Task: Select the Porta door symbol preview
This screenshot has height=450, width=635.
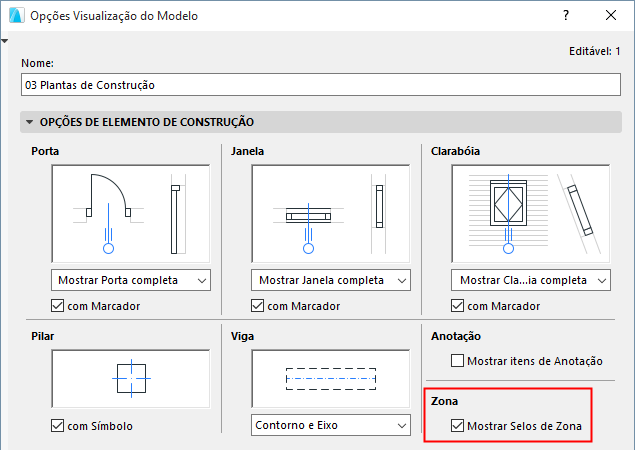Action: pos(130,212)
